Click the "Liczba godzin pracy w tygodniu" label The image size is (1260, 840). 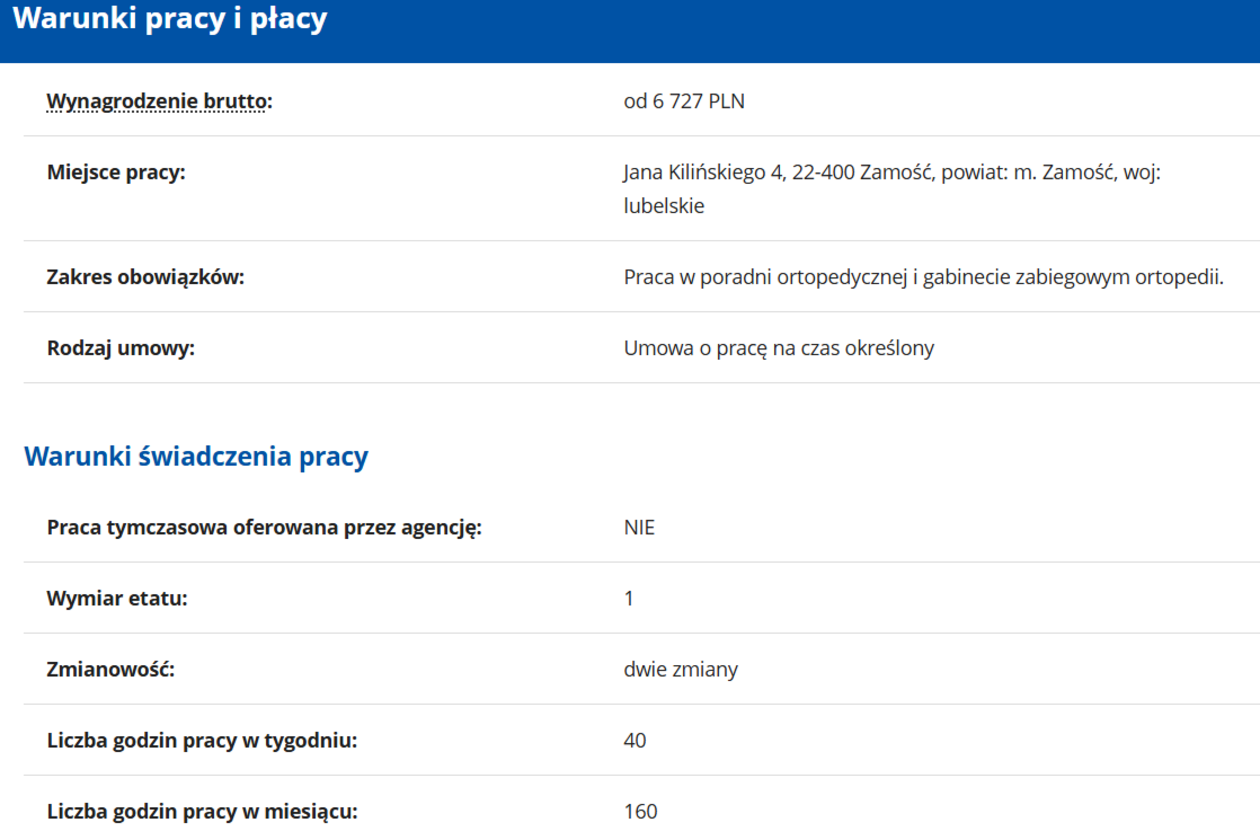point(202,741)
